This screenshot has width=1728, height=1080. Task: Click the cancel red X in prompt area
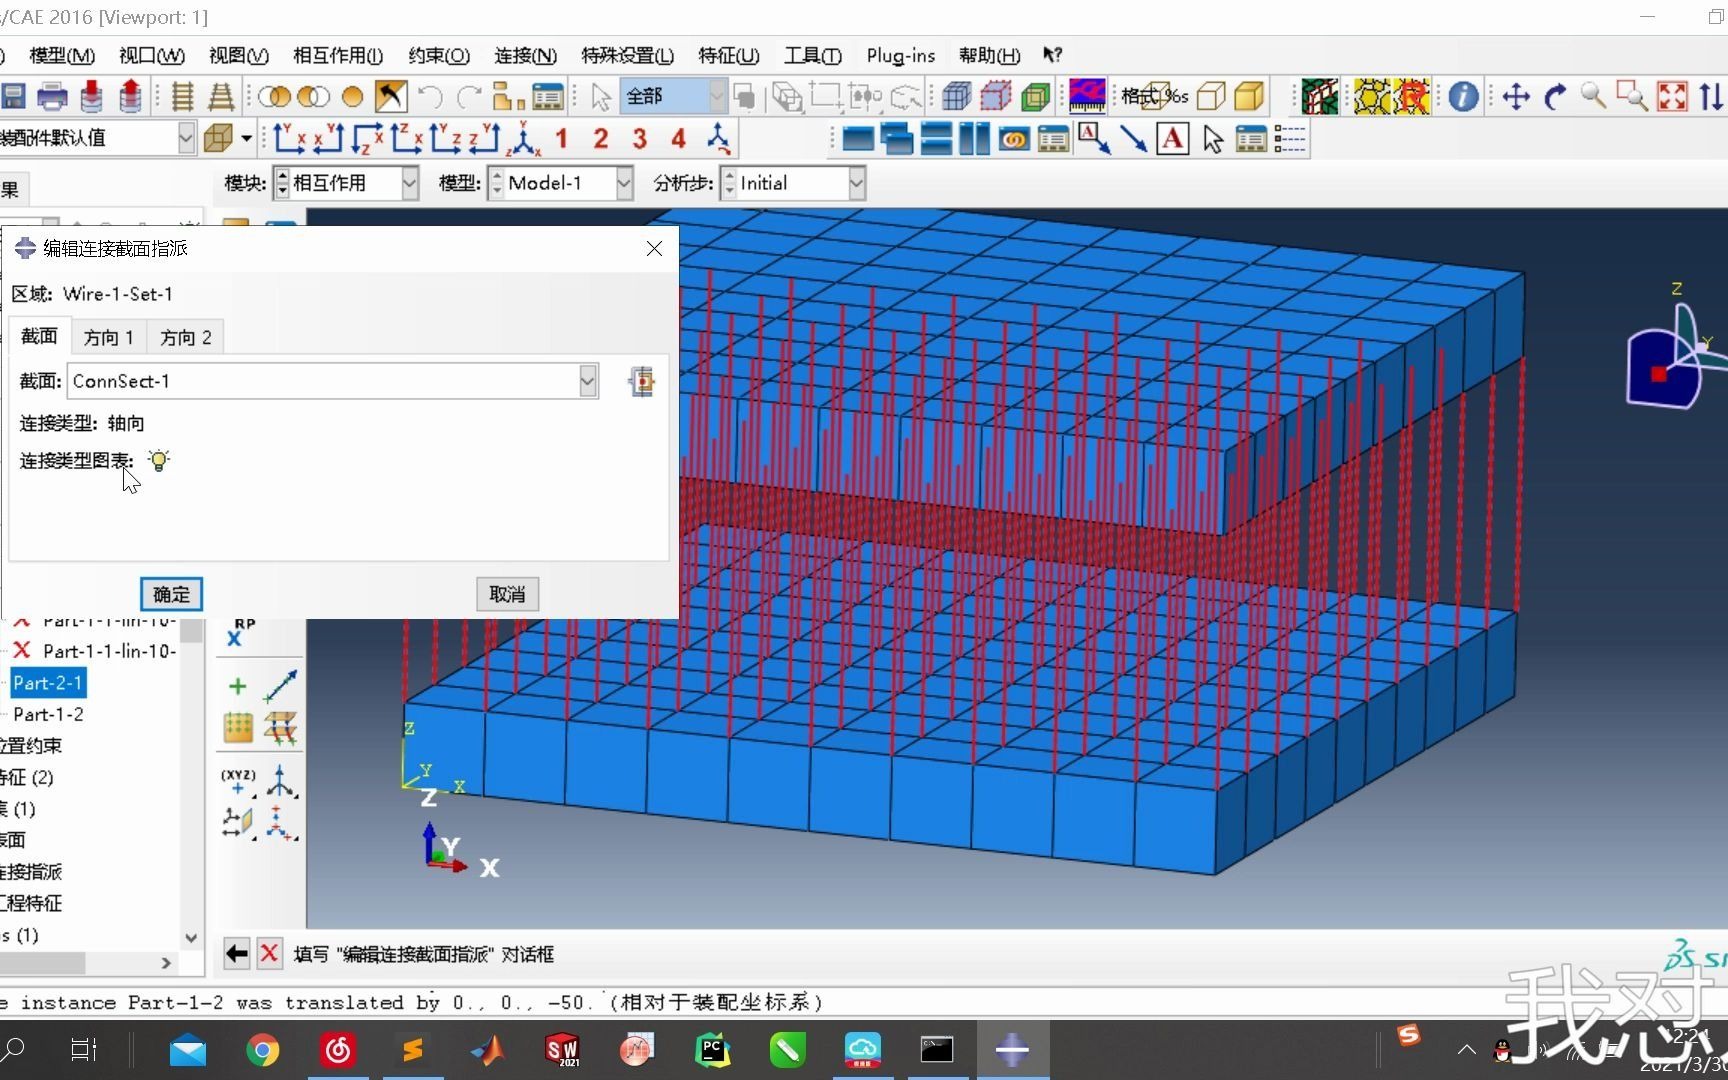[269, 954]
